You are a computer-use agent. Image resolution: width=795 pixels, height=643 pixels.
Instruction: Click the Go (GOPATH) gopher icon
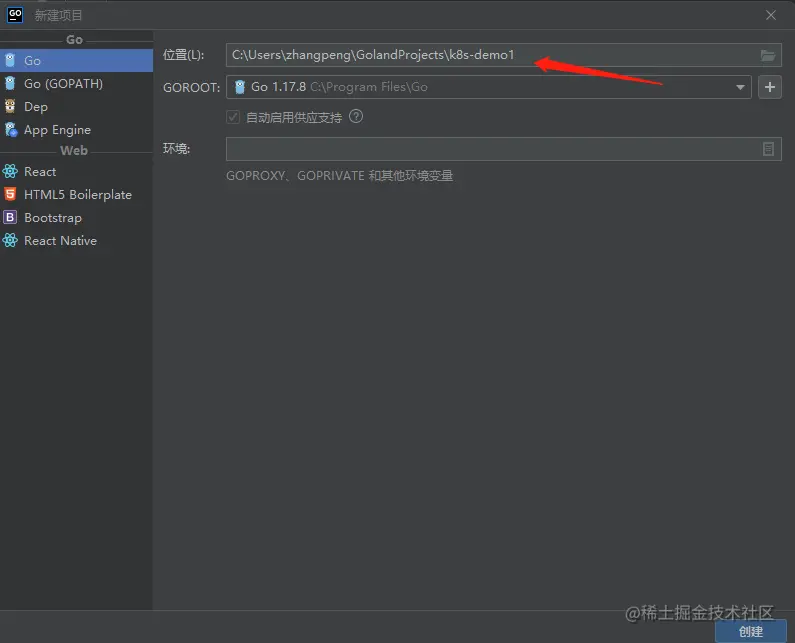10,83
